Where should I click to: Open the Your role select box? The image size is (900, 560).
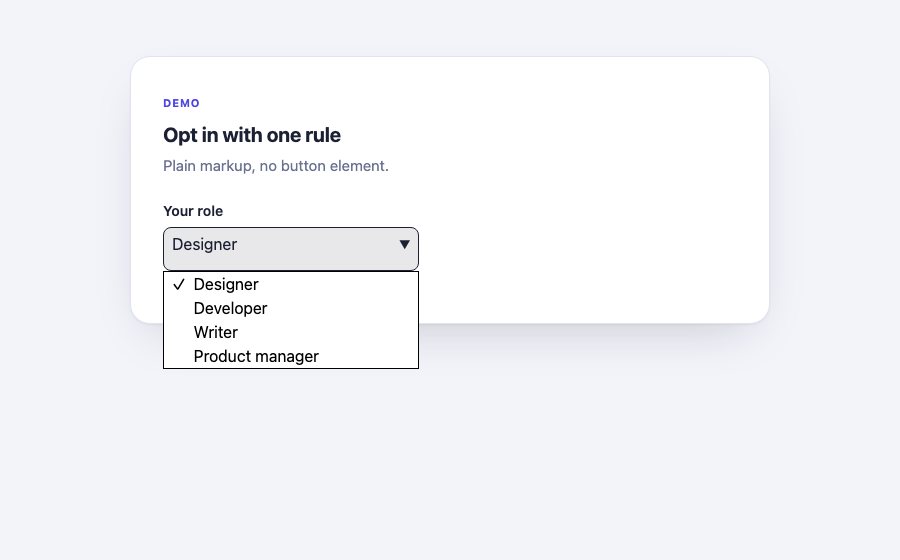[290, 248]
